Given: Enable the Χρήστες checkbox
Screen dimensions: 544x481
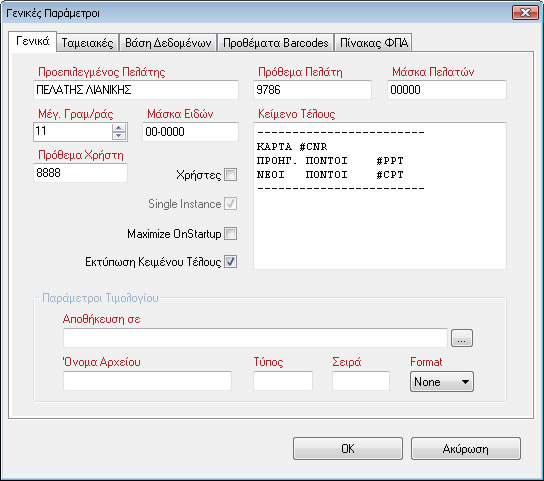Looking at the screenshot, I should [230, 175].
